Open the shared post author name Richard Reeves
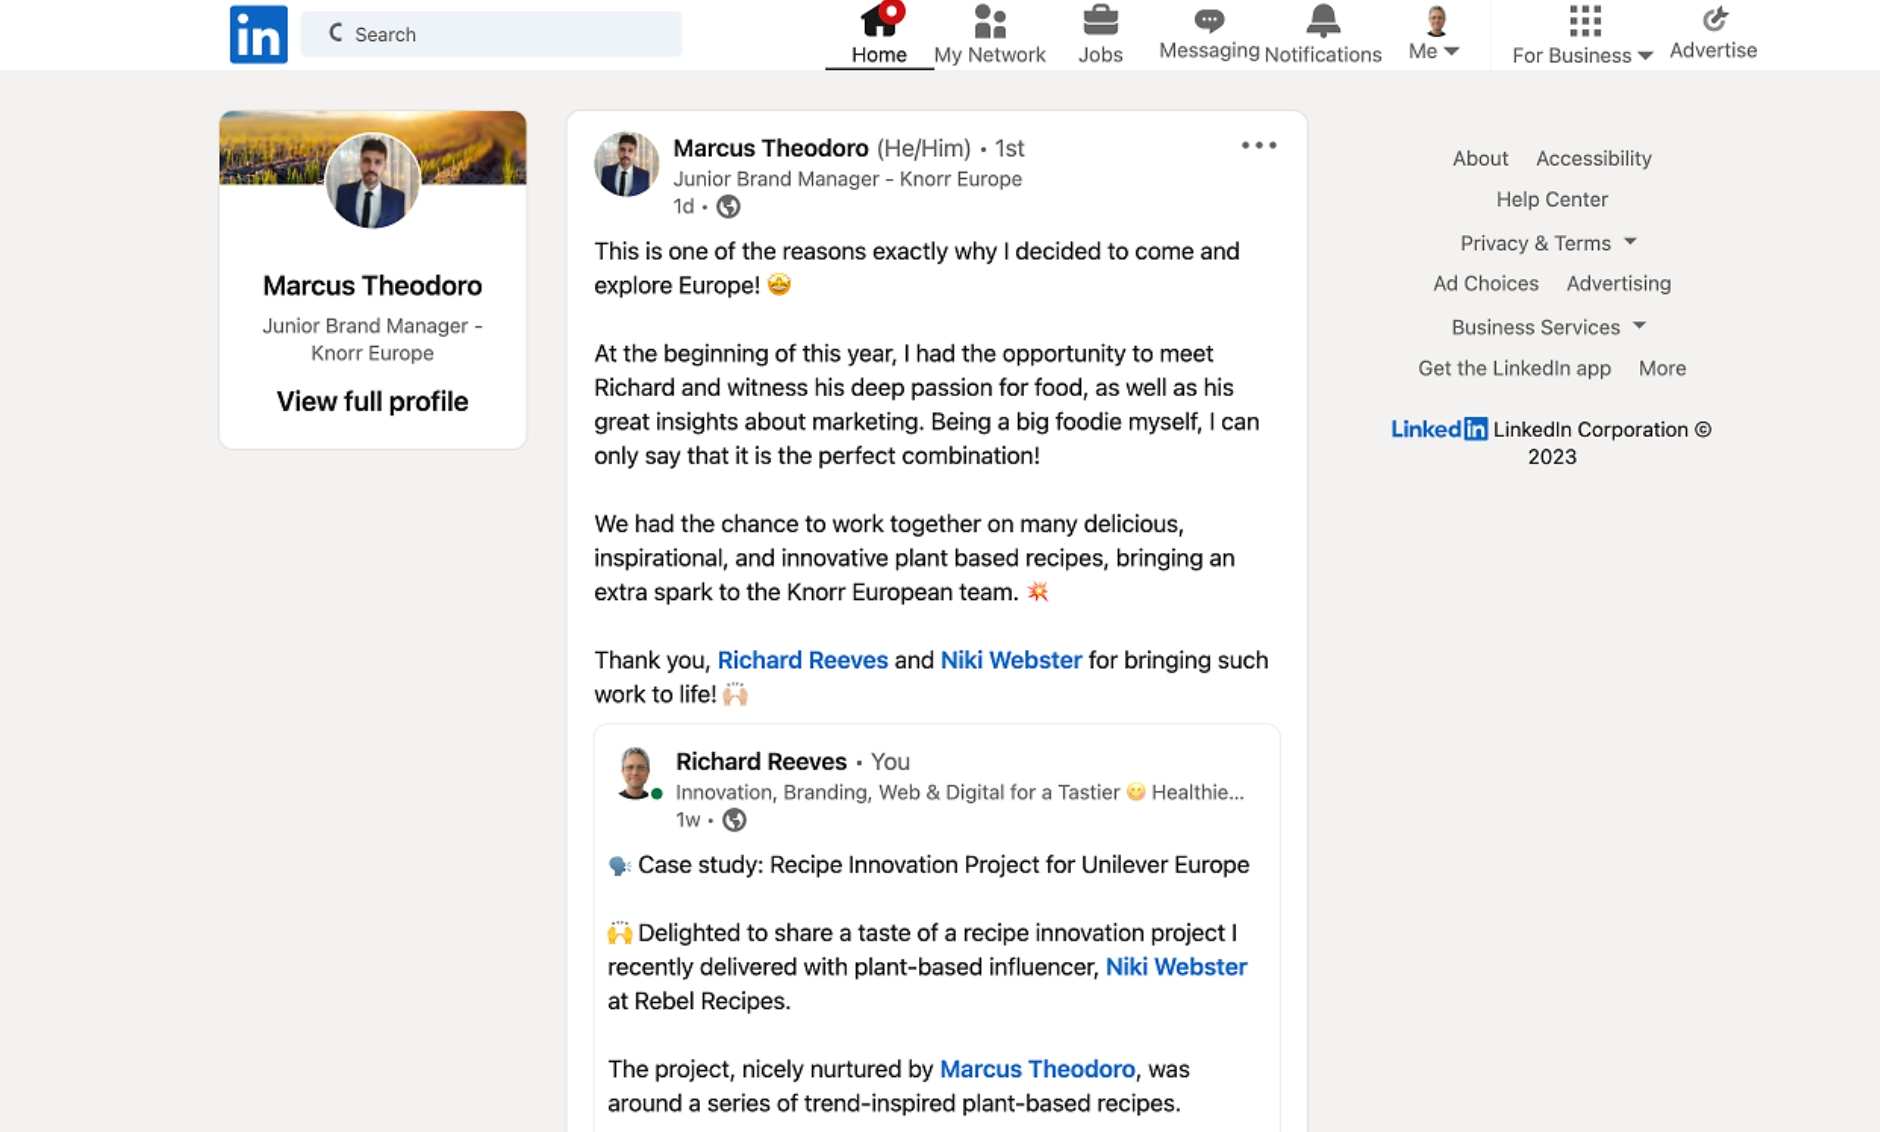The width and height of the screenshot is (1880, 1132). (761, 762)
